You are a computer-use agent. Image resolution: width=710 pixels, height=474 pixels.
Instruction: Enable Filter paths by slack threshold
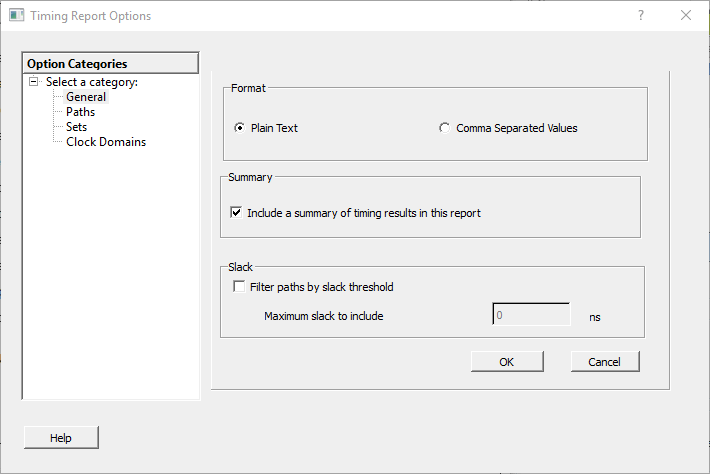(239, 287)
